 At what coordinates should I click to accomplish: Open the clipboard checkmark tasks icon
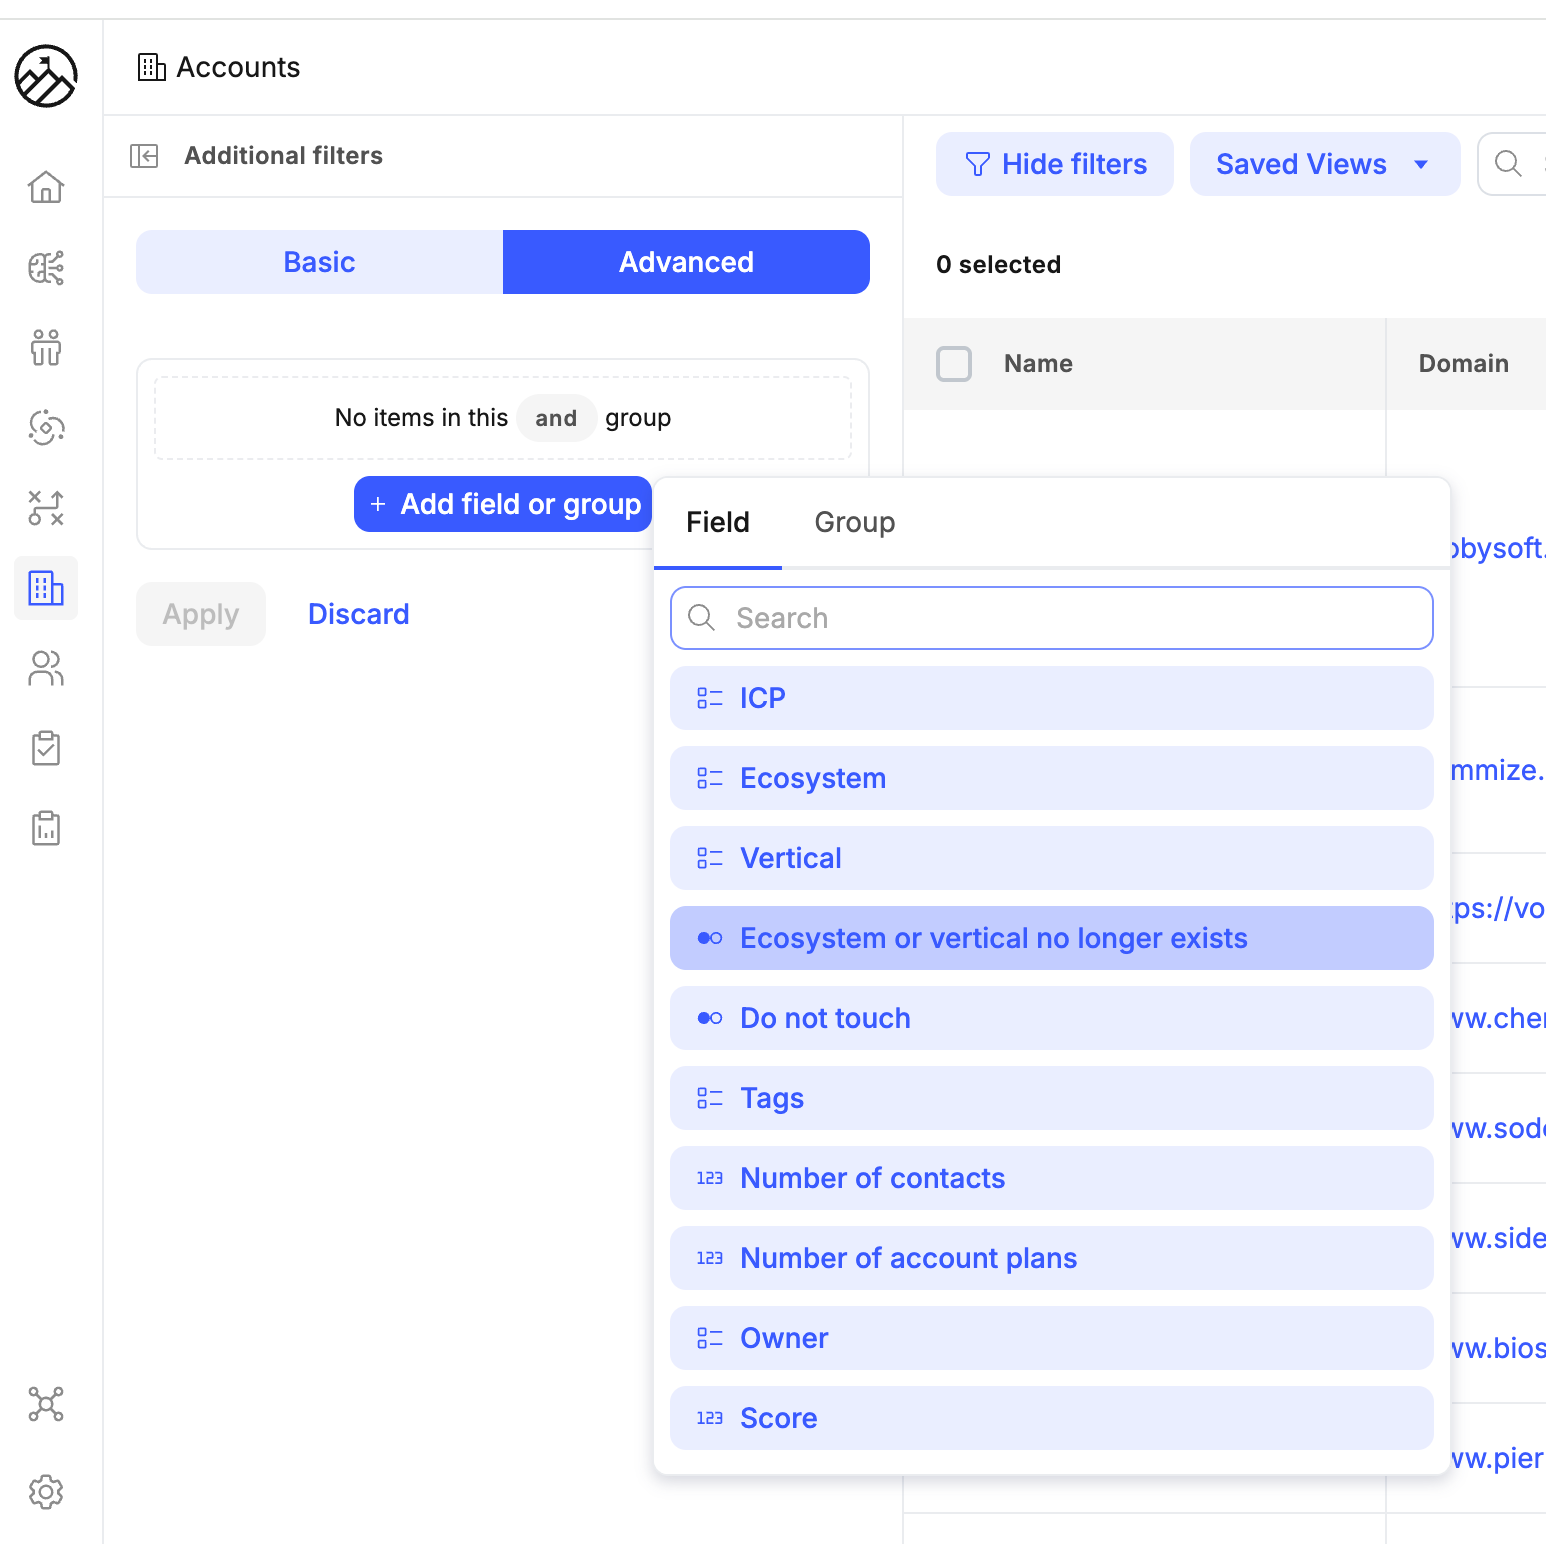point(46,748)
